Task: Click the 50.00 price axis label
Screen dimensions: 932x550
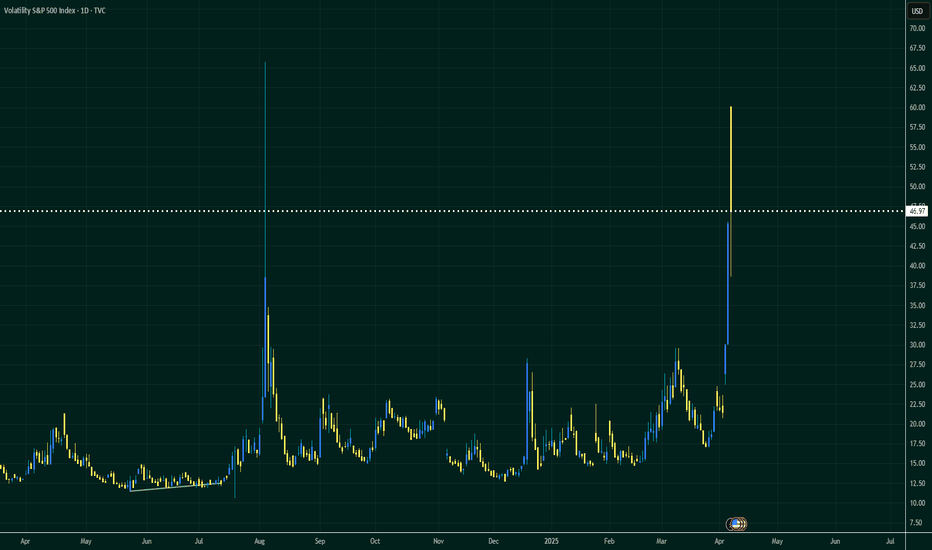Action: [x=918, y=187]
